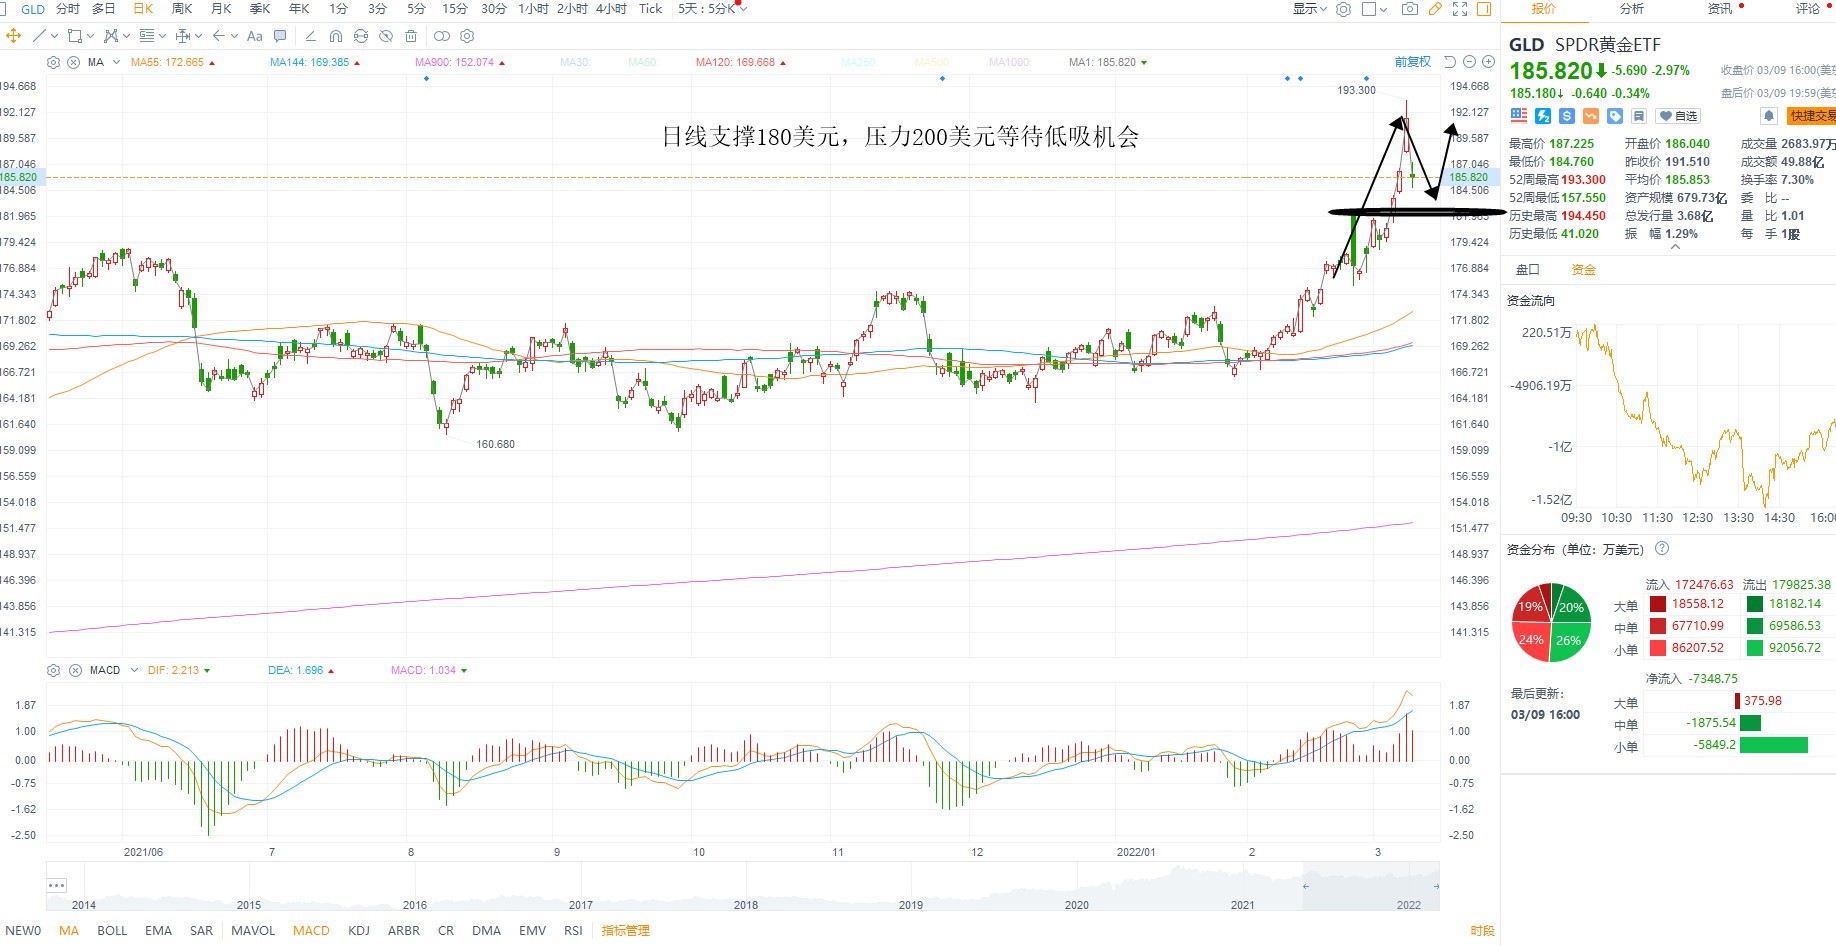Toggle the RSI indicator
1836x946 pixels.
[x=573, y=931]
